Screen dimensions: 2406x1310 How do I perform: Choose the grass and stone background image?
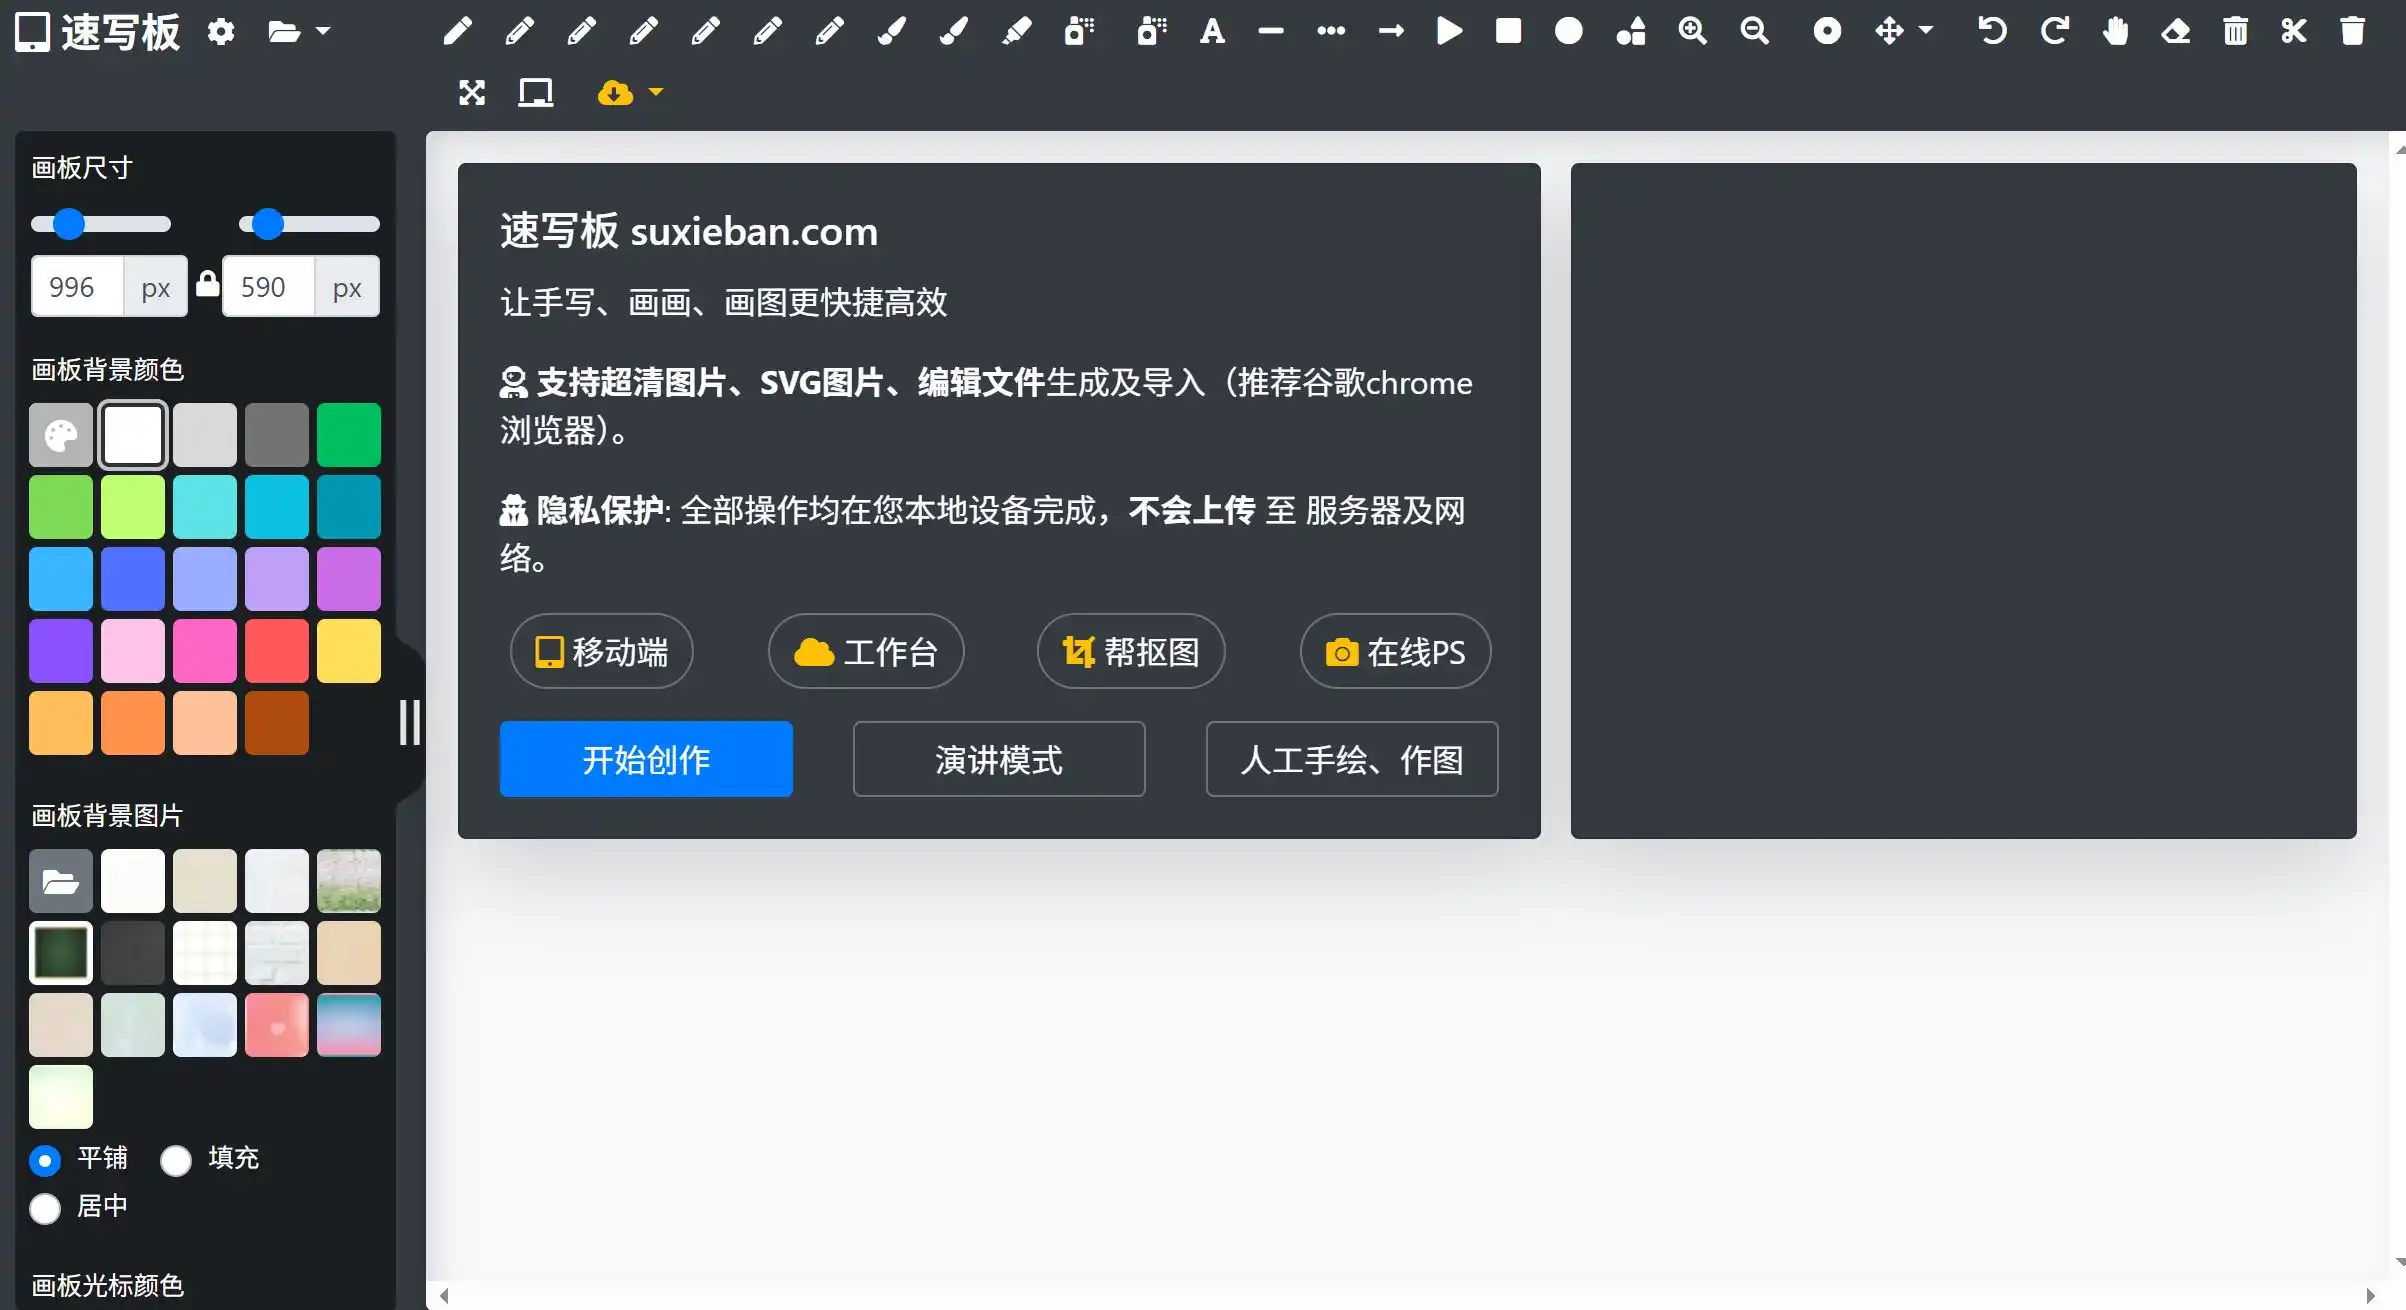pyautogui.click(x=349, y=881)
